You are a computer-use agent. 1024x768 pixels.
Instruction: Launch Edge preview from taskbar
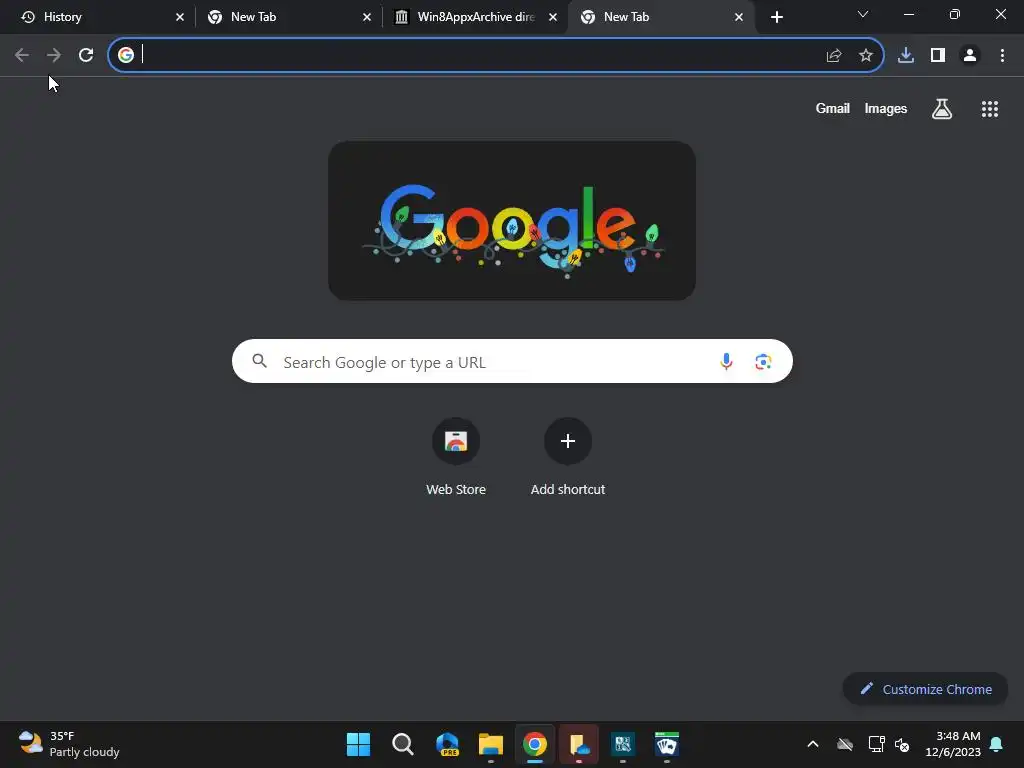[x=447, y=744]
